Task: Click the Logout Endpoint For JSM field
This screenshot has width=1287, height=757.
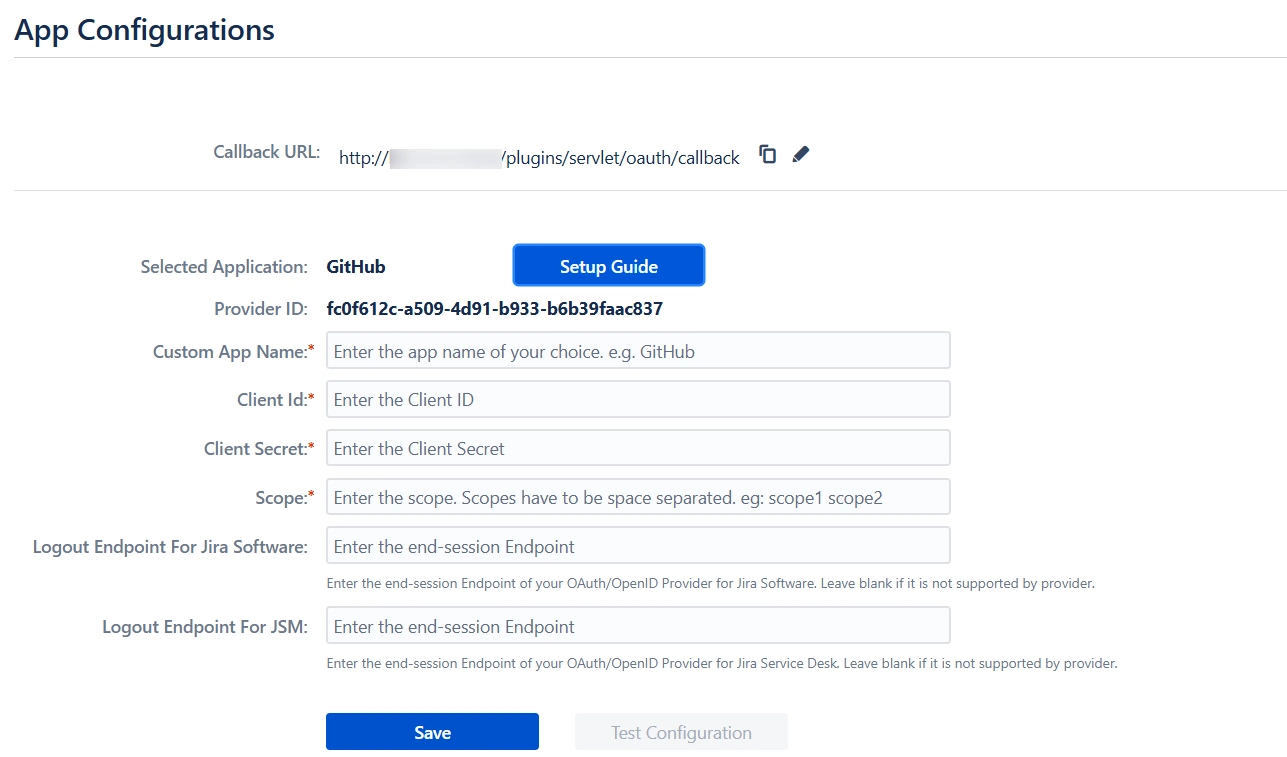Action: 638,626
